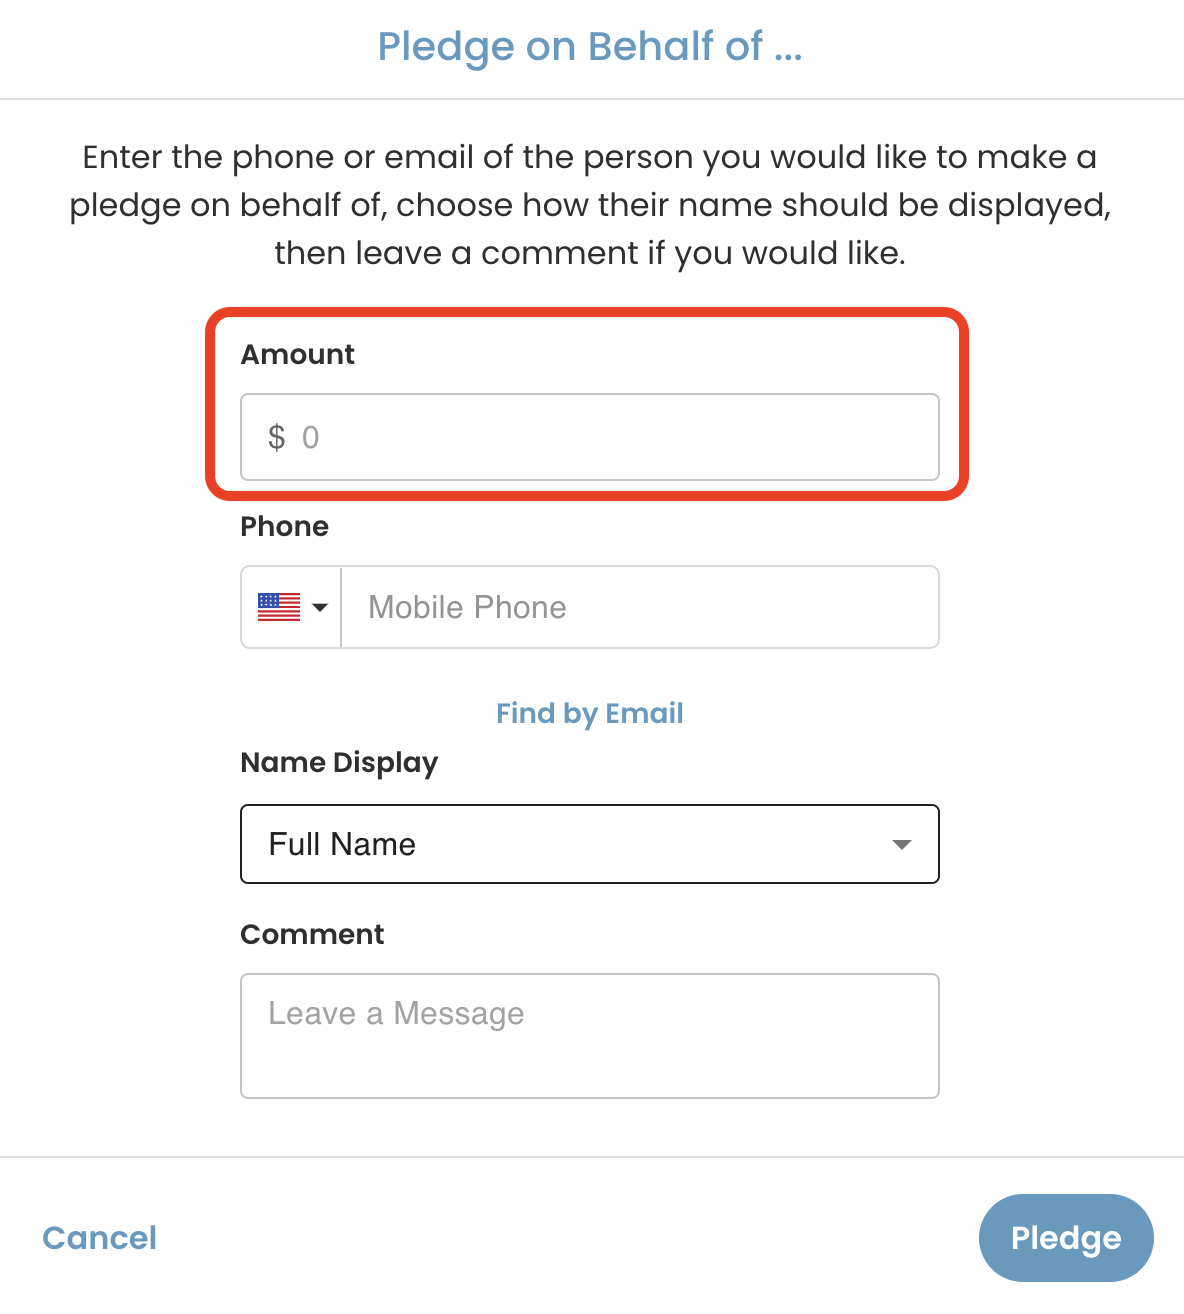1184x1314 pixels.
Task: Click the Pledge on Behalf of title
Action: click(x=590, y=46)
